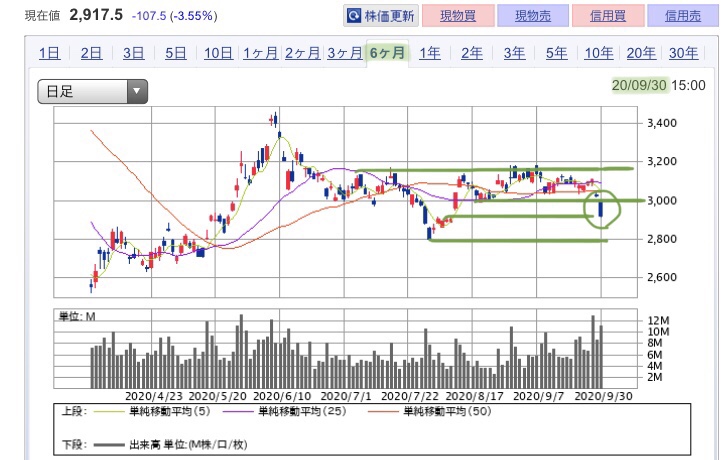Viewport: 726px width, 460px height.
Task: Click the 単位: M volume unit label
Action: pos(77,317)
